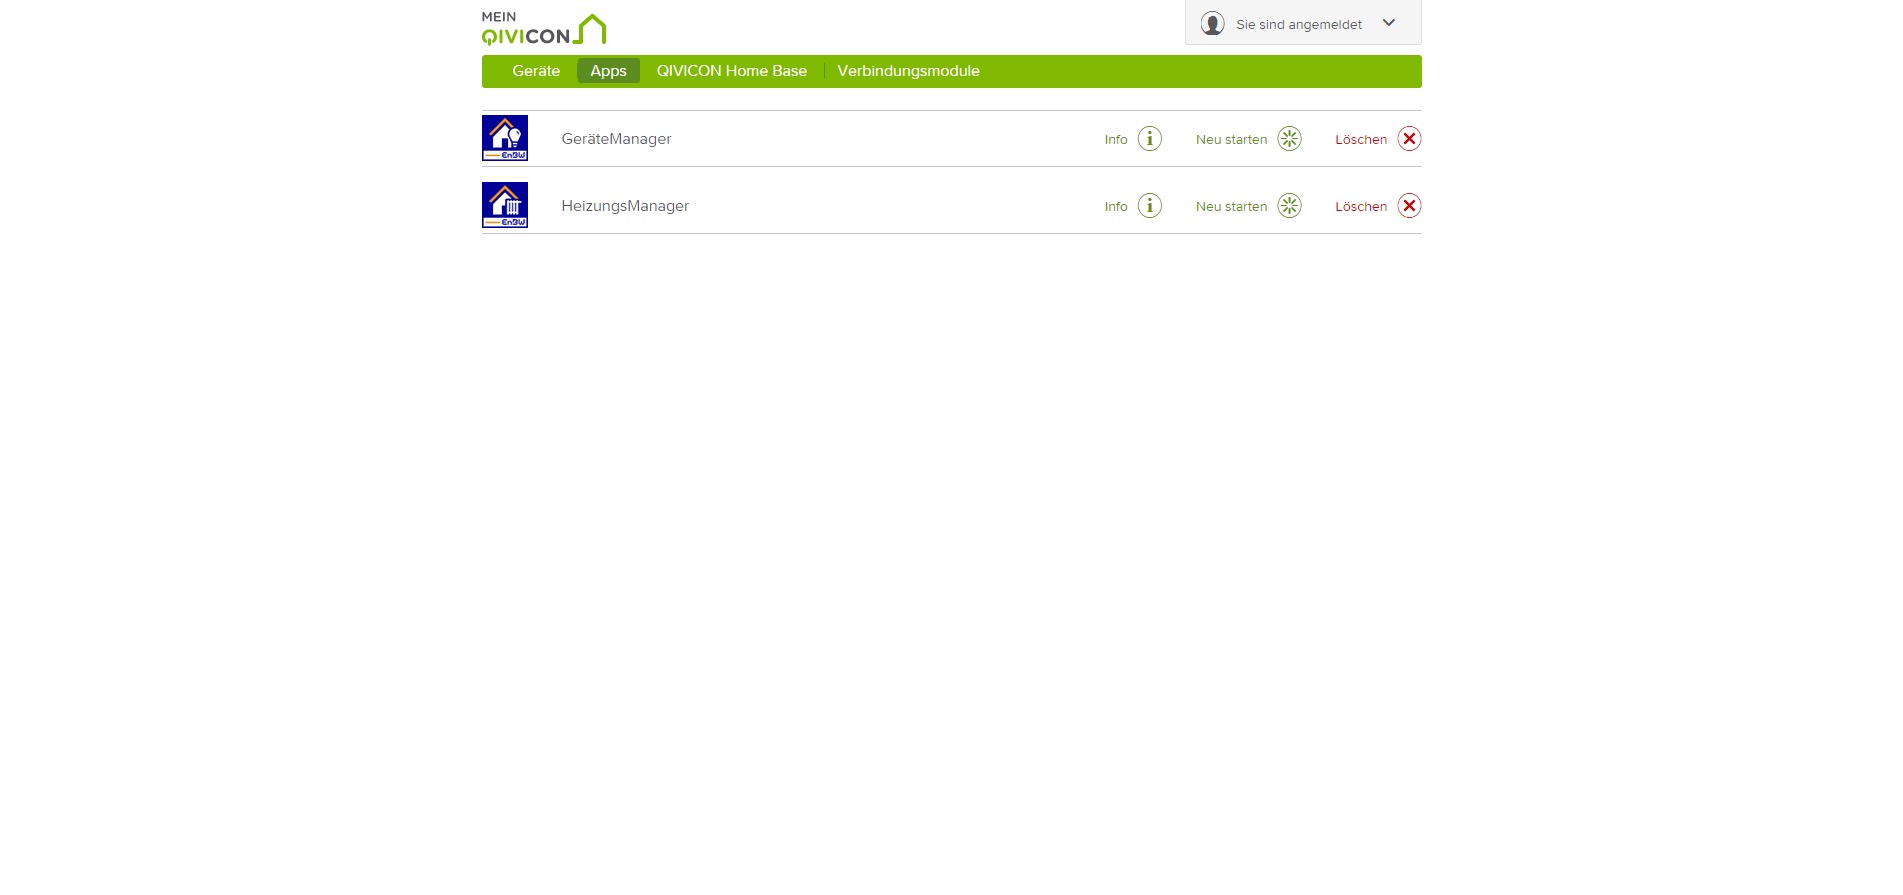Click the 'Info' link for HeizungsManager

point(1116,207)
